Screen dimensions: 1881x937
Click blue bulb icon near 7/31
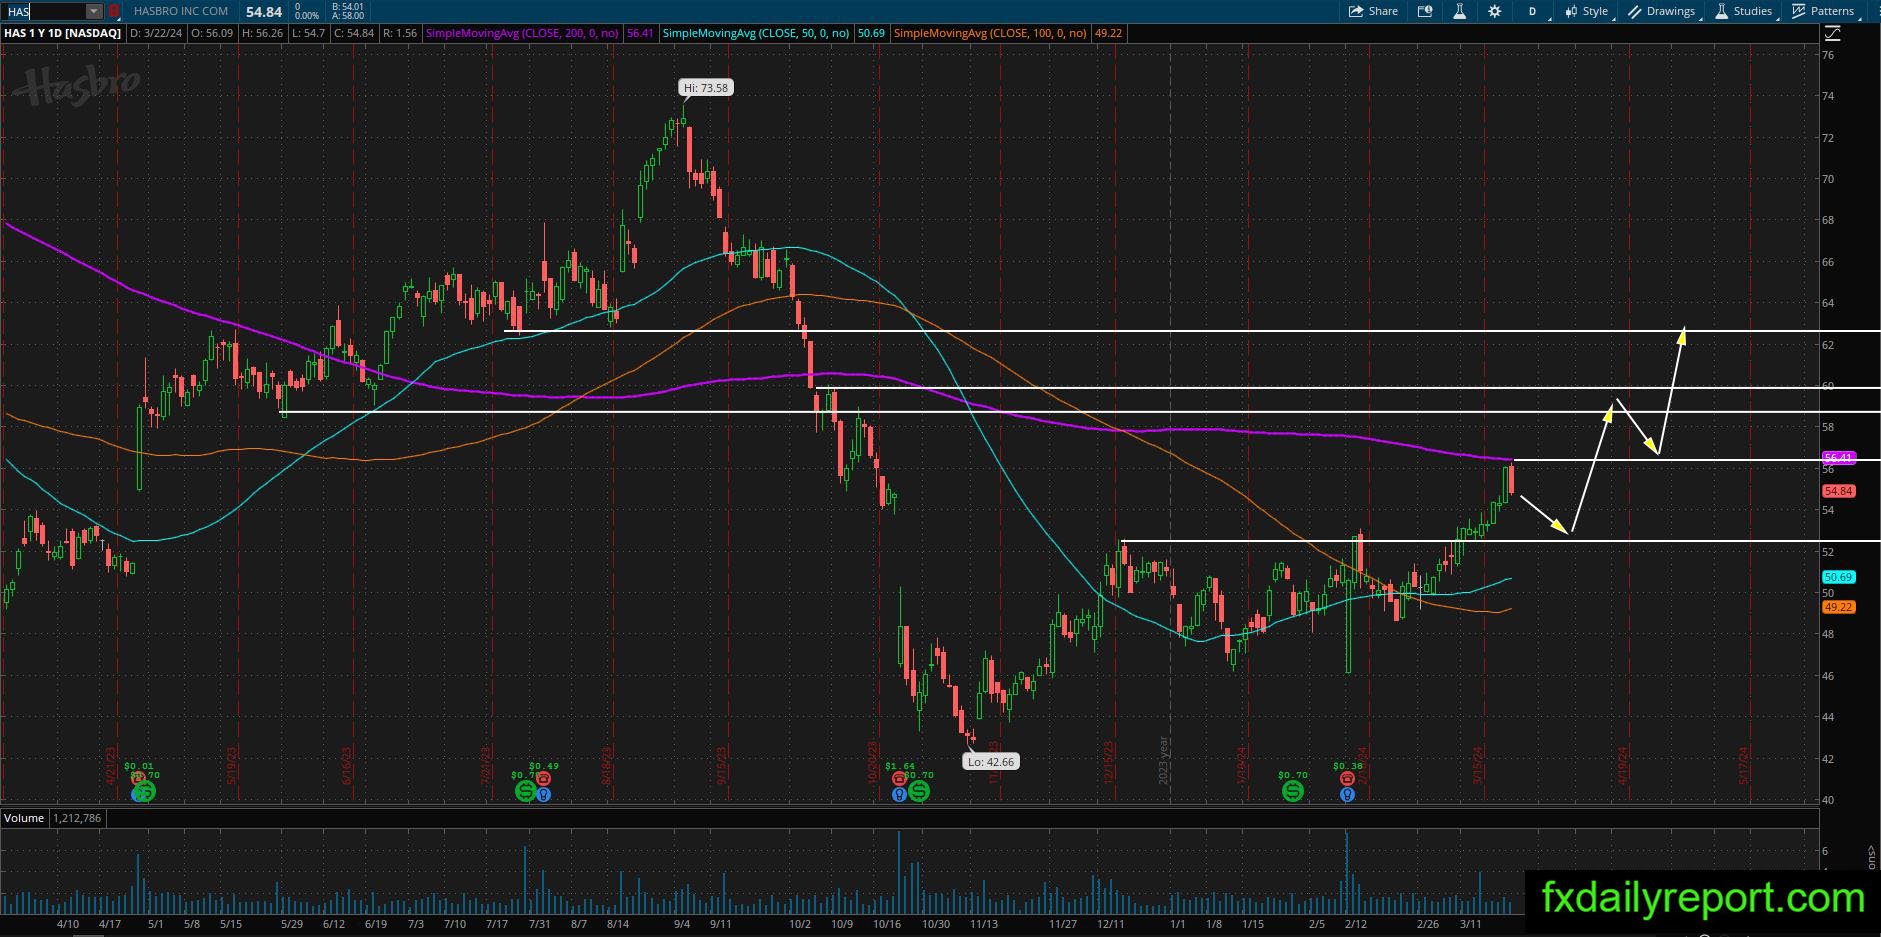coord(543,795)
